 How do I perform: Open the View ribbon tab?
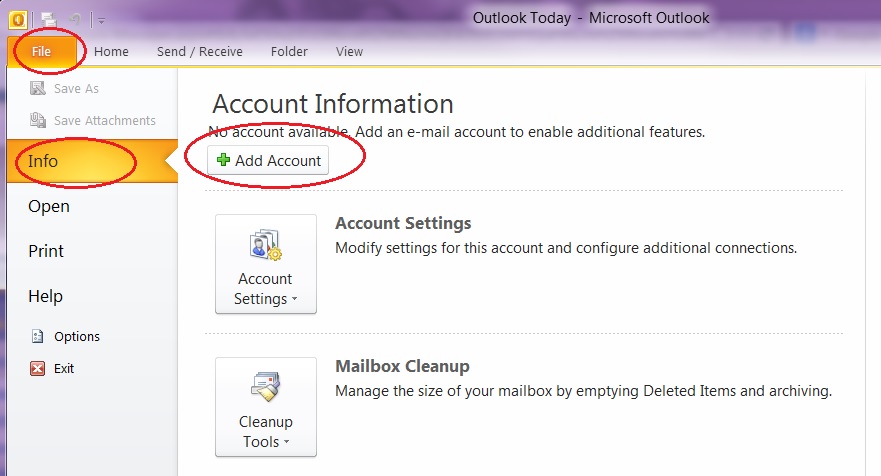pyautogui.click(x=349, y=52)
